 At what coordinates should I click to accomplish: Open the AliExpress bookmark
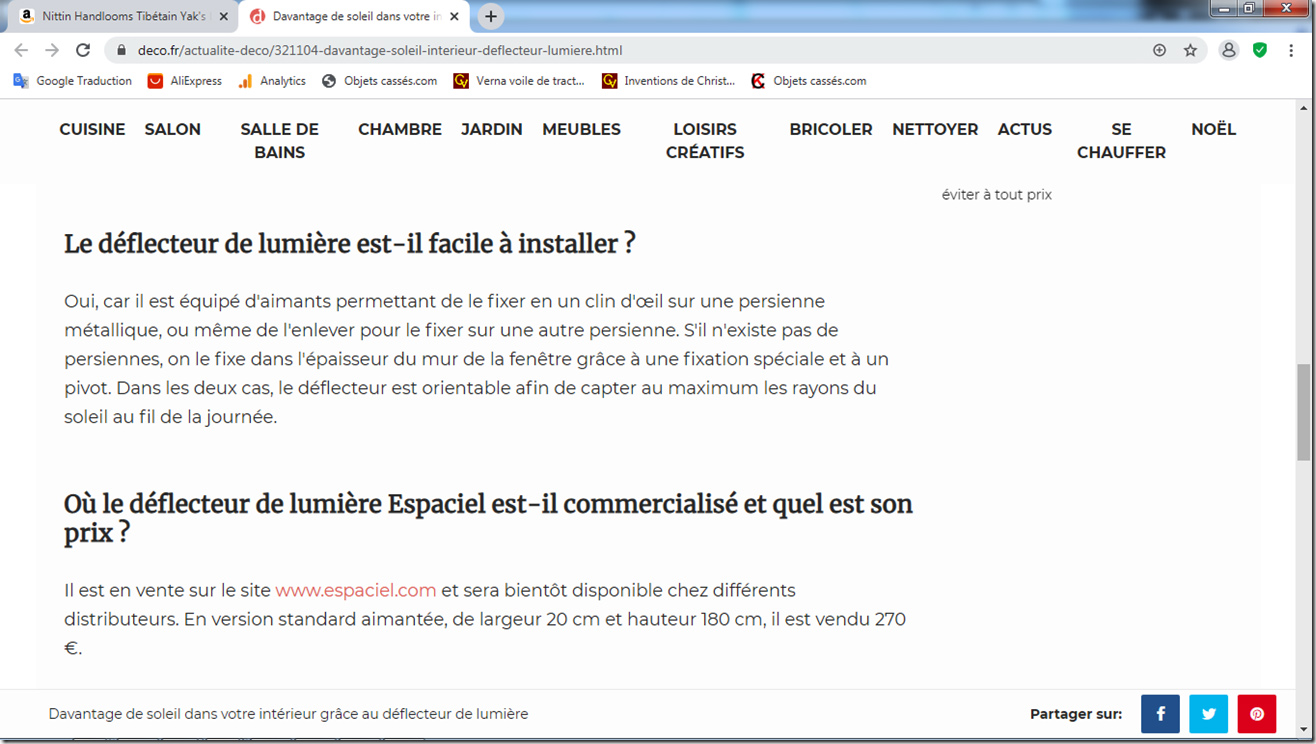point(185,81)
